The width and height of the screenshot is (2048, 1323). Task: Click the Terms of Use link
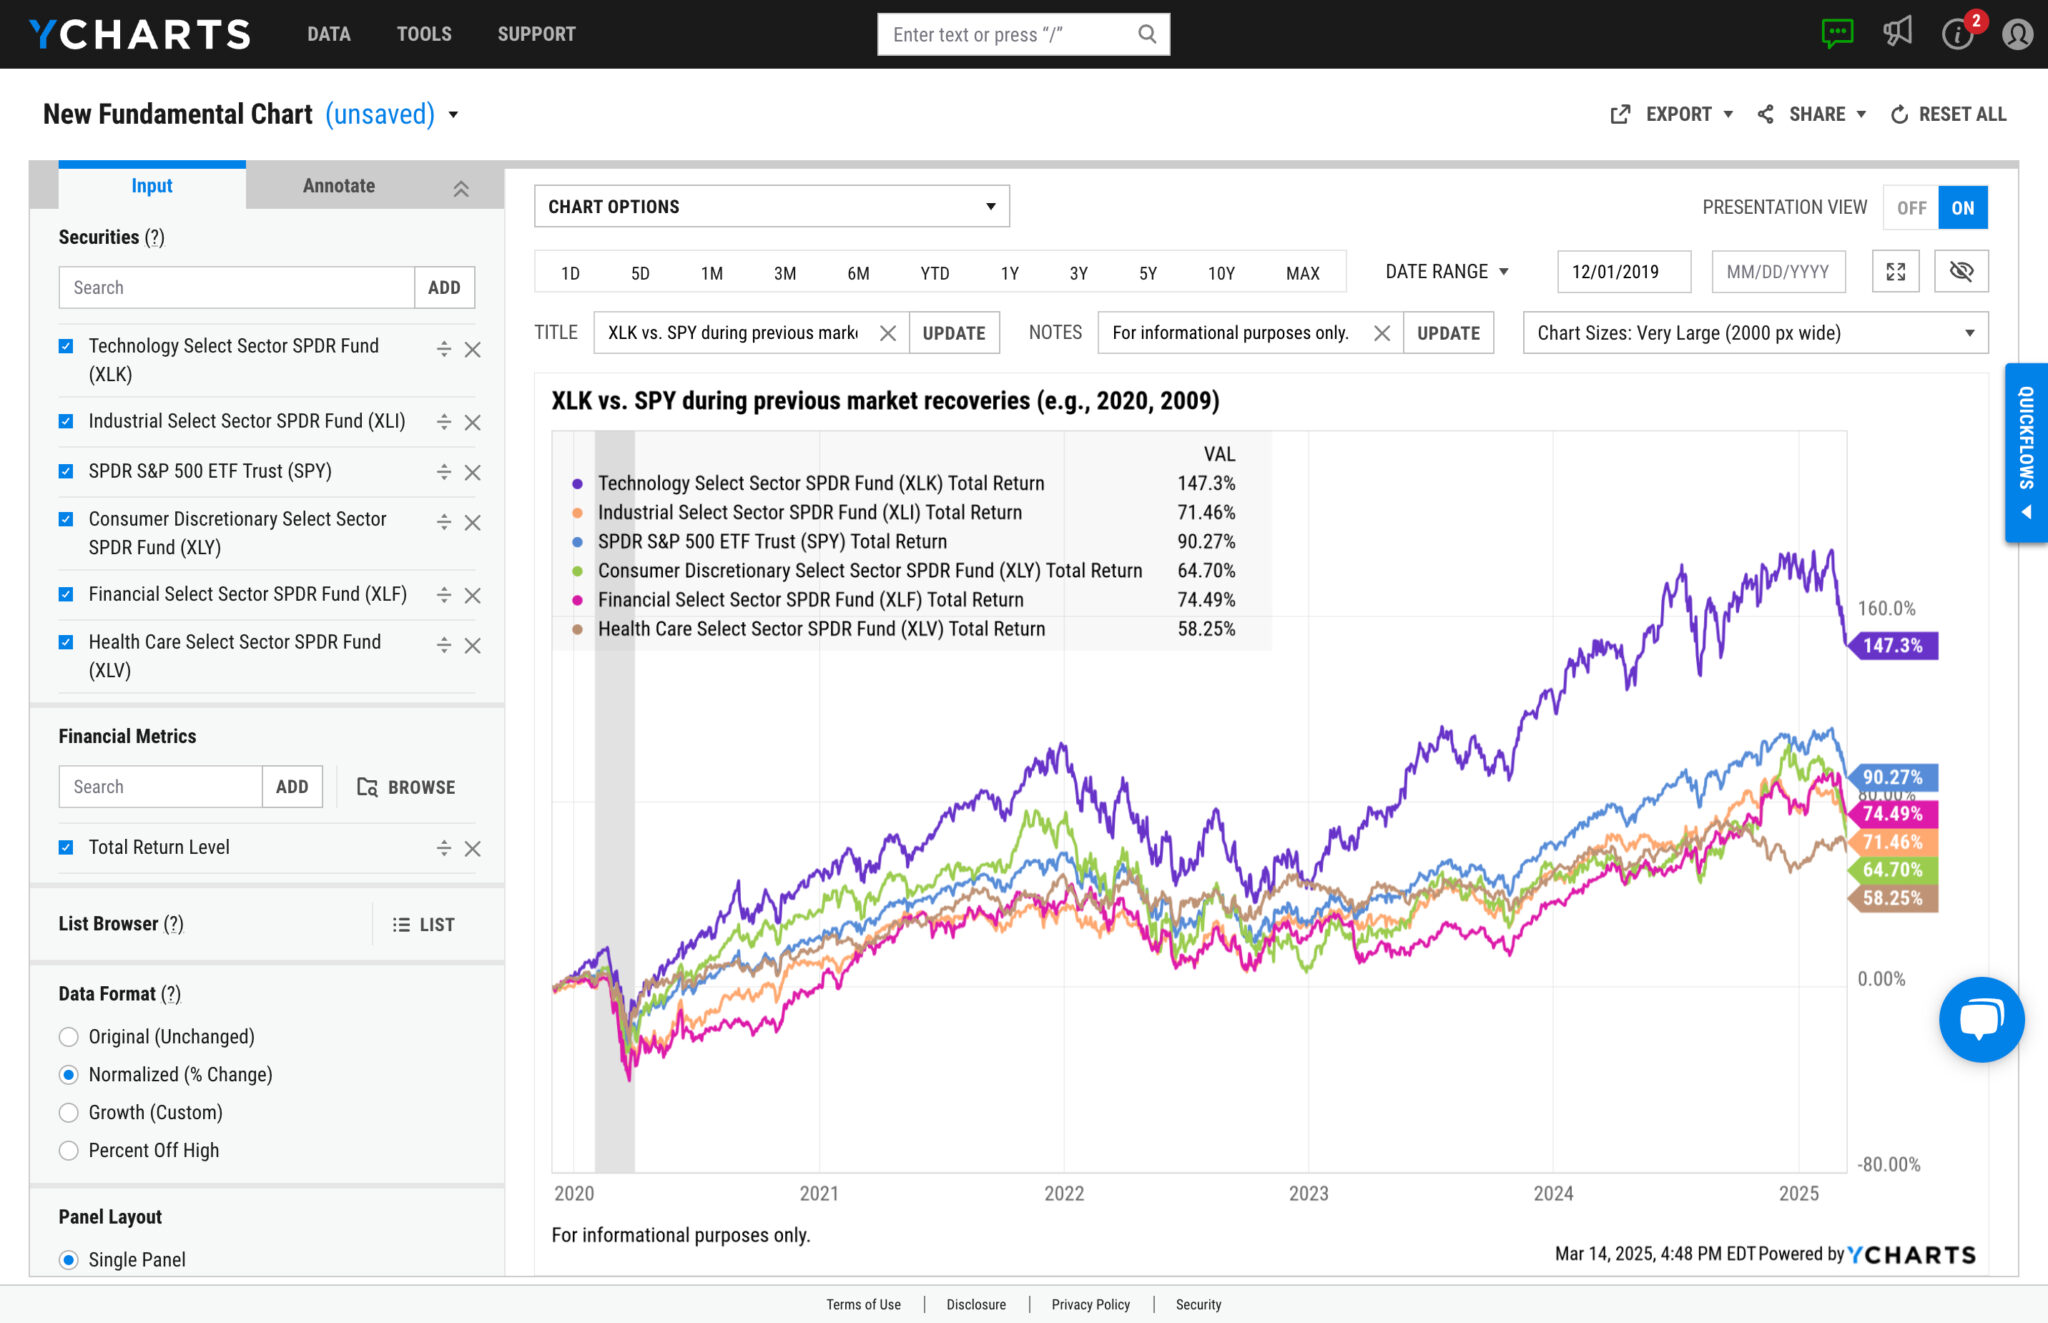pyautogui.click(x=862, y=1304)
